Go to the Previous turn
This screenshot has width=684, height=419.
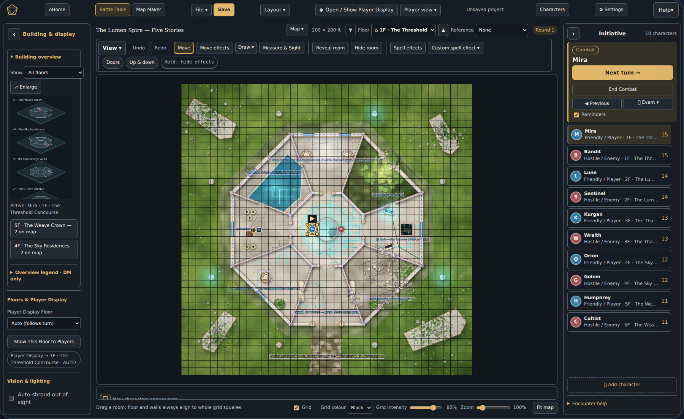coord(597,103)
